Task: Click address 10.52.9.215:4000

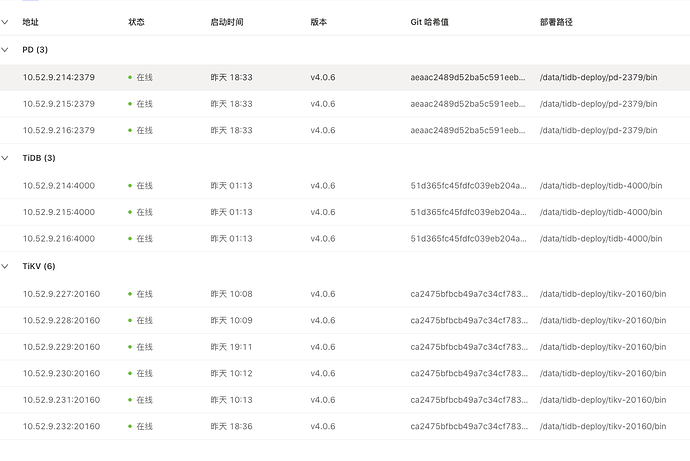Action: pyautogui.click(x=59, y=212)
